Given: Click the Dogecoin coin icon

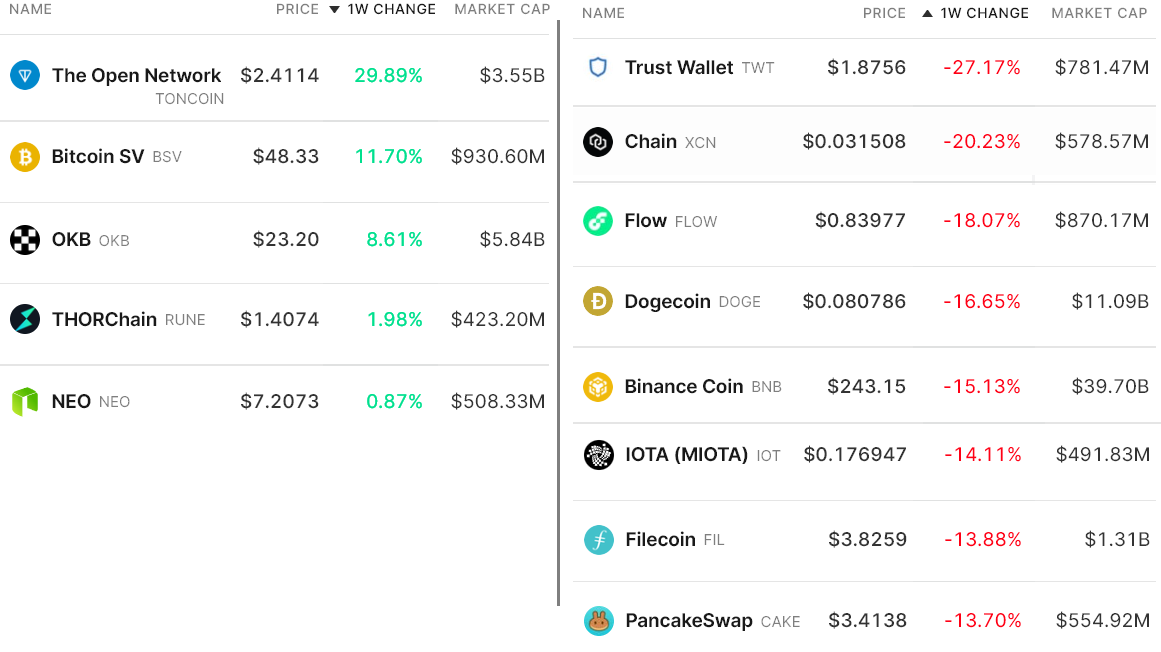Looking at the screenshot, I should pos(598,302).
